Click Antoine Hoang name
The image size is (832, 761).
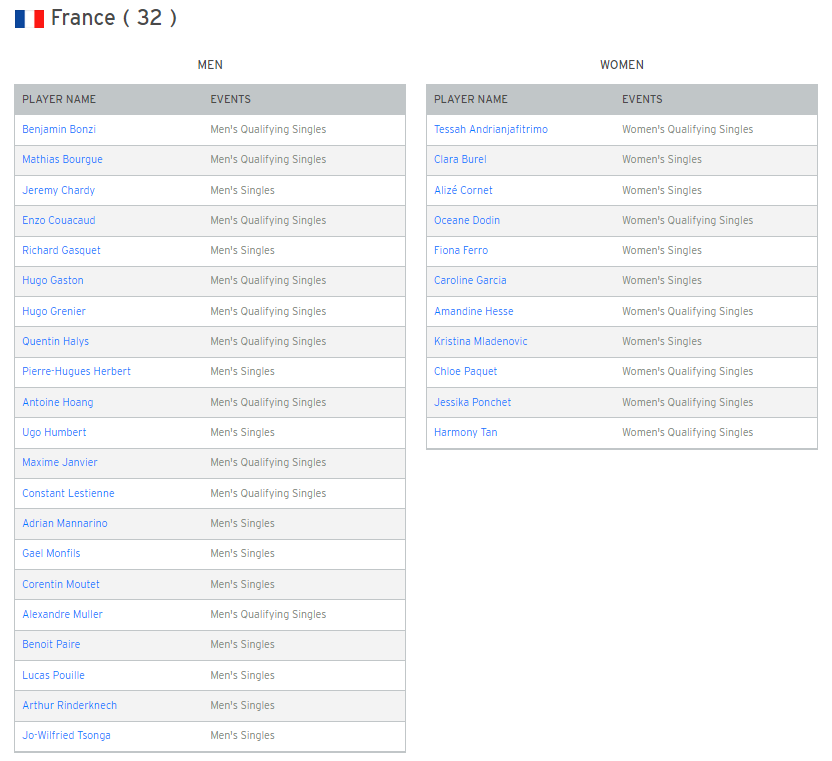[x=58, y=402]
